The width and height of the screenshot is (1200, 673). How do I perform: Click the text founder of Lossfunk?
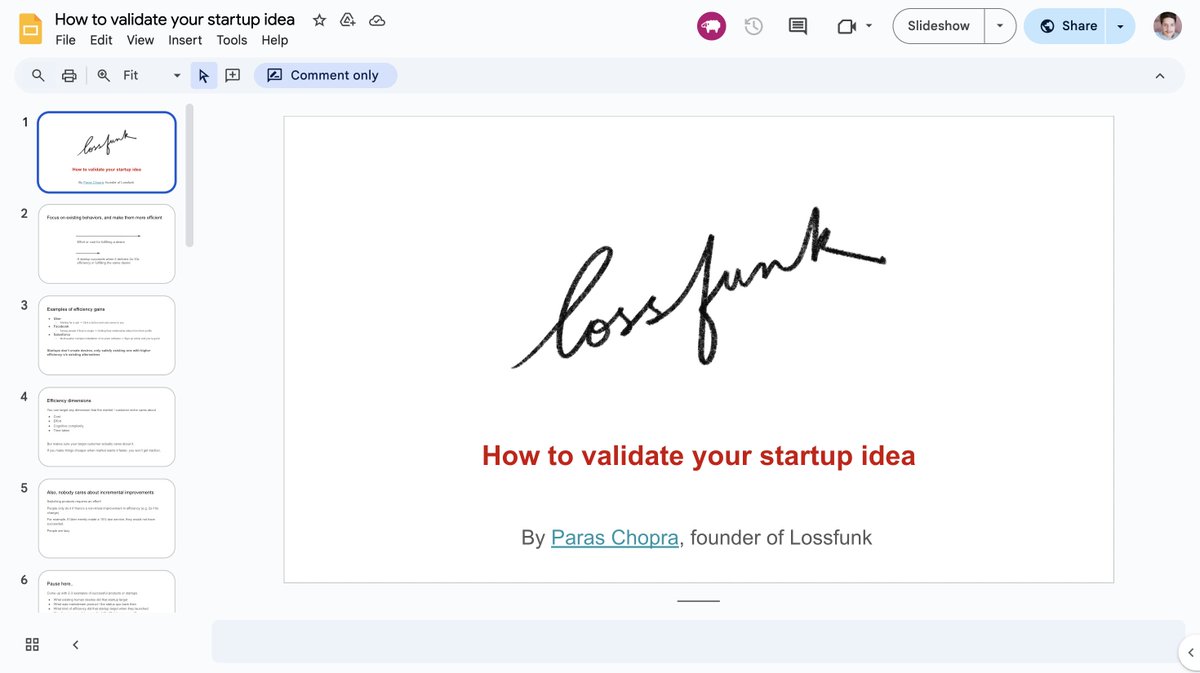pos(781,538)
